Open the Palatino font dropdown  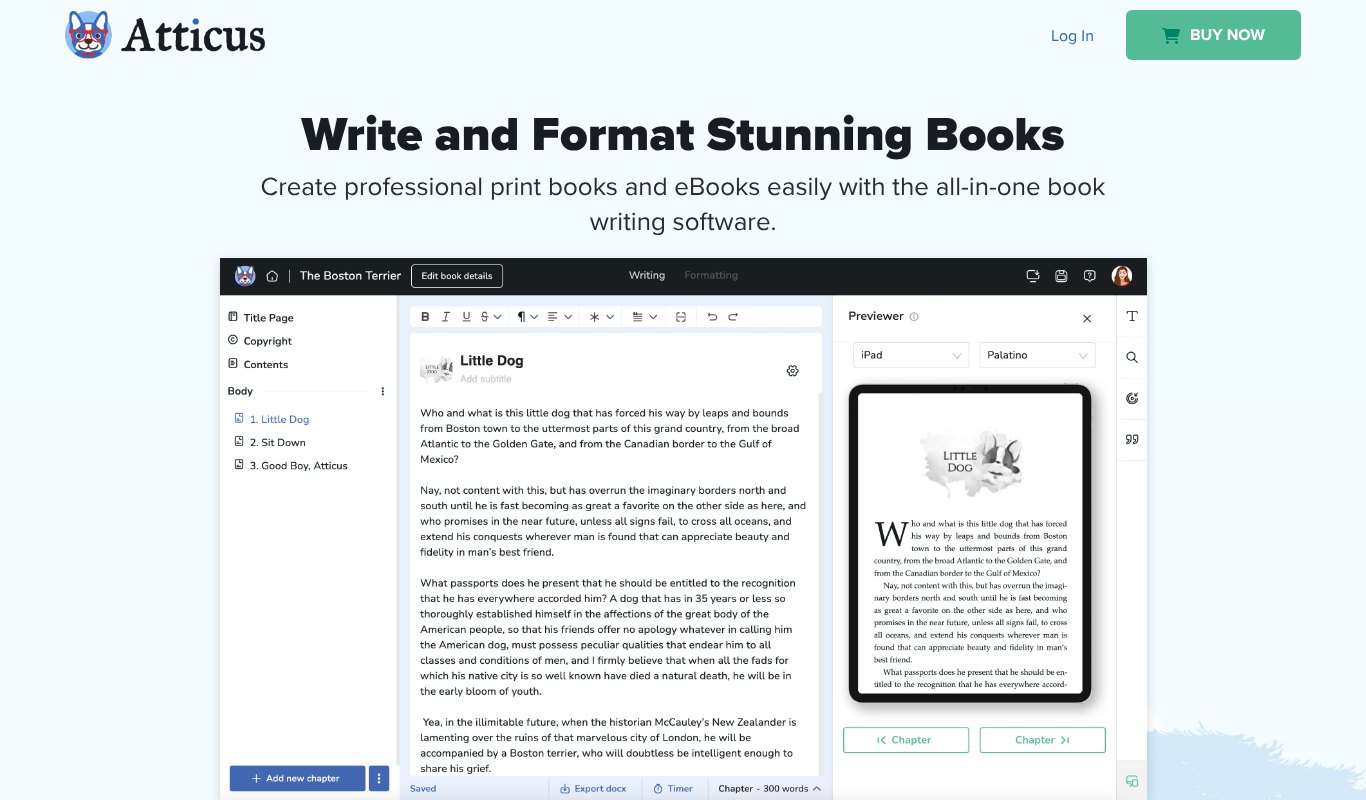[1037, 355]
